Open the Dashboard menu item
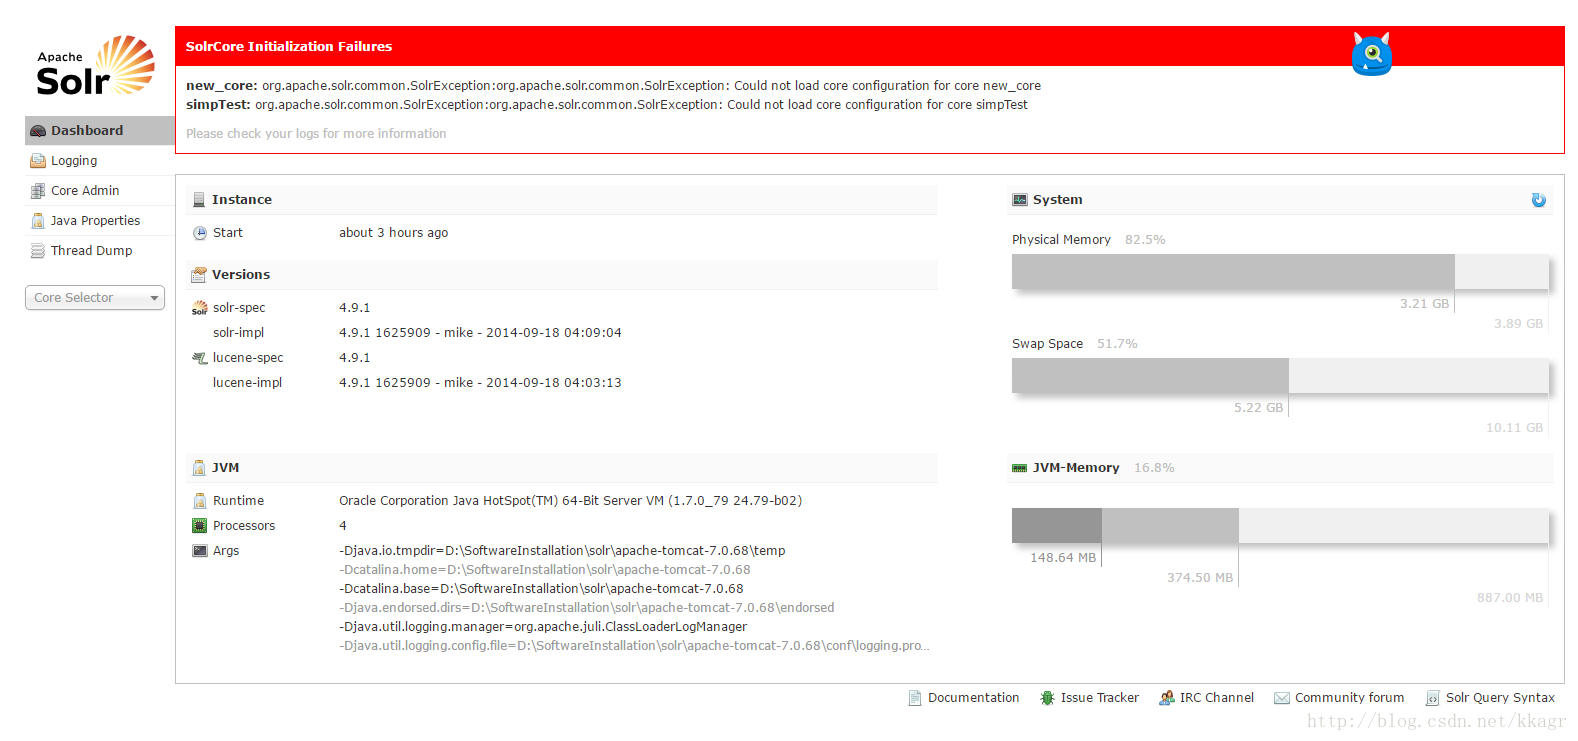 [100, 130]
